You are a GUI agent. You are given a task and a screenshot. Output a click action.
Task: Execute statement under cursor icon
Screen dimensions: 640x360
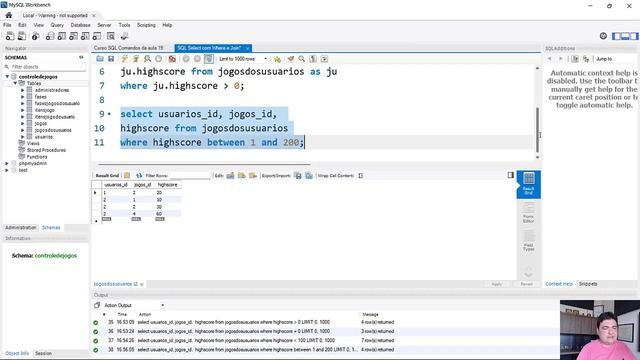coord(136,59)
